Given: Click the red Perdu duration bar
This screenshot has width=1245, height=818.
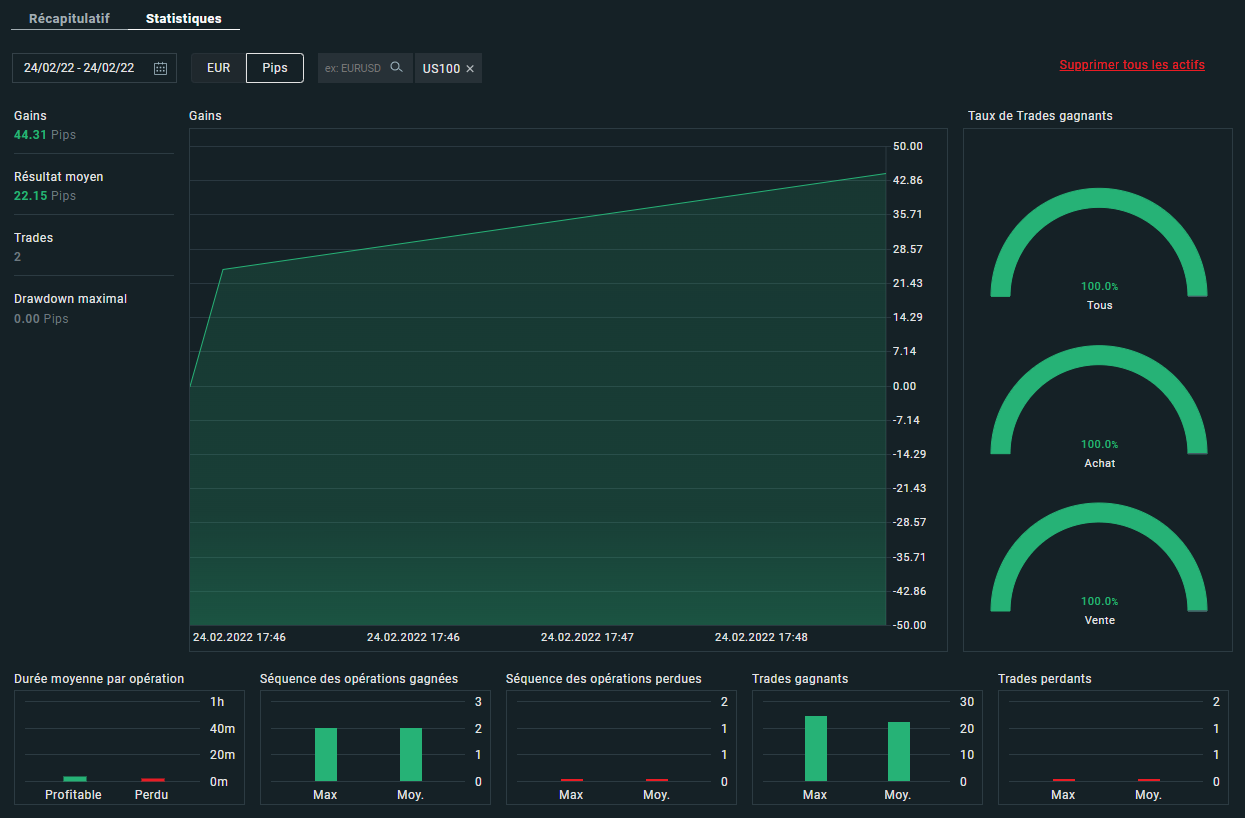Looking at the screenshot, I should (152, 779).
